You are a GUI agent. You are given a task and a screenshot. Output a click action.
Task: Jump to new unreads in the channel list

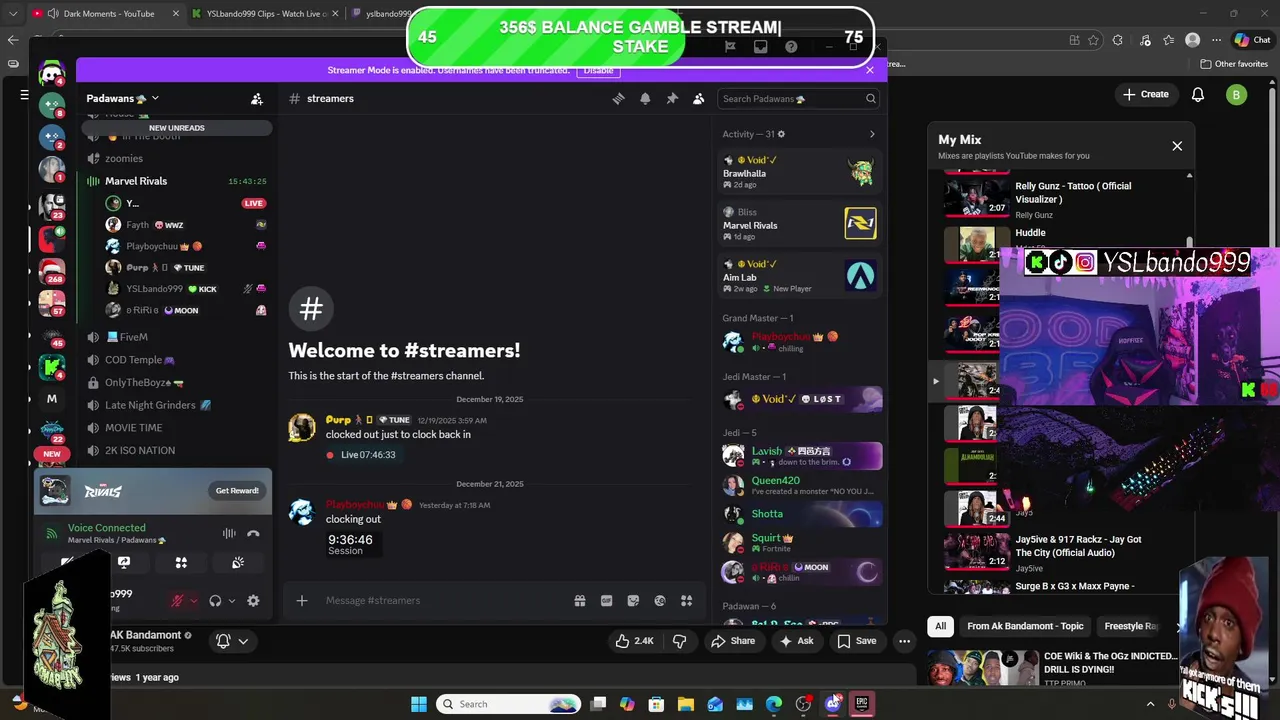coord(176,128)
